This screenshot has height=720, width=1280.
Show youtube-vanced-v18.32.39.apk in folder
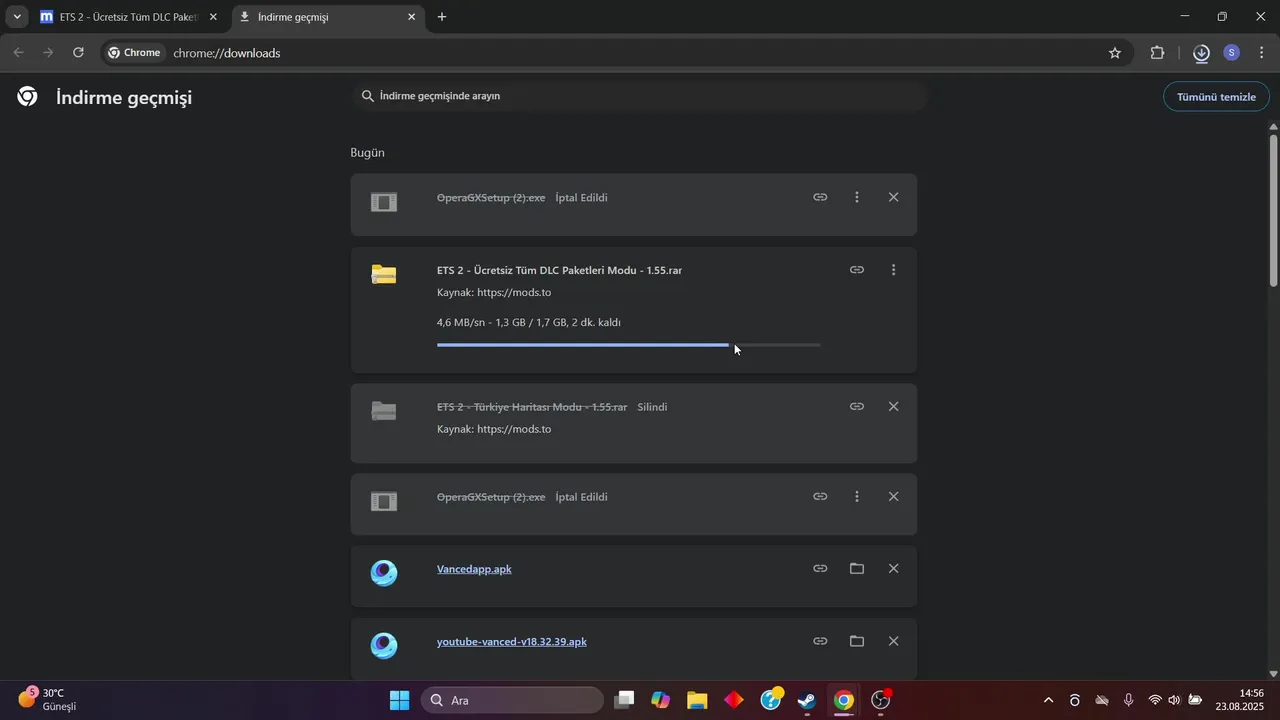(x=857, y=642)
